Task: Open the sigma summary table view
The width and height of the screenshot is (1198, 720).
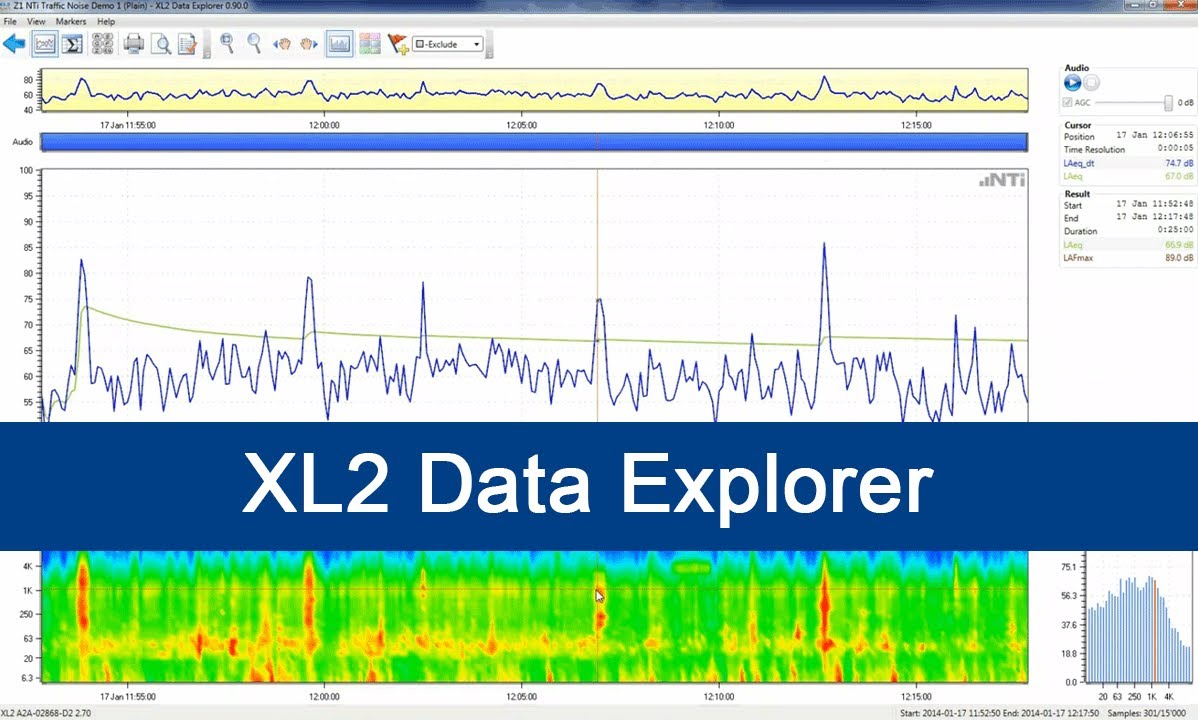Action: point(73,44)
